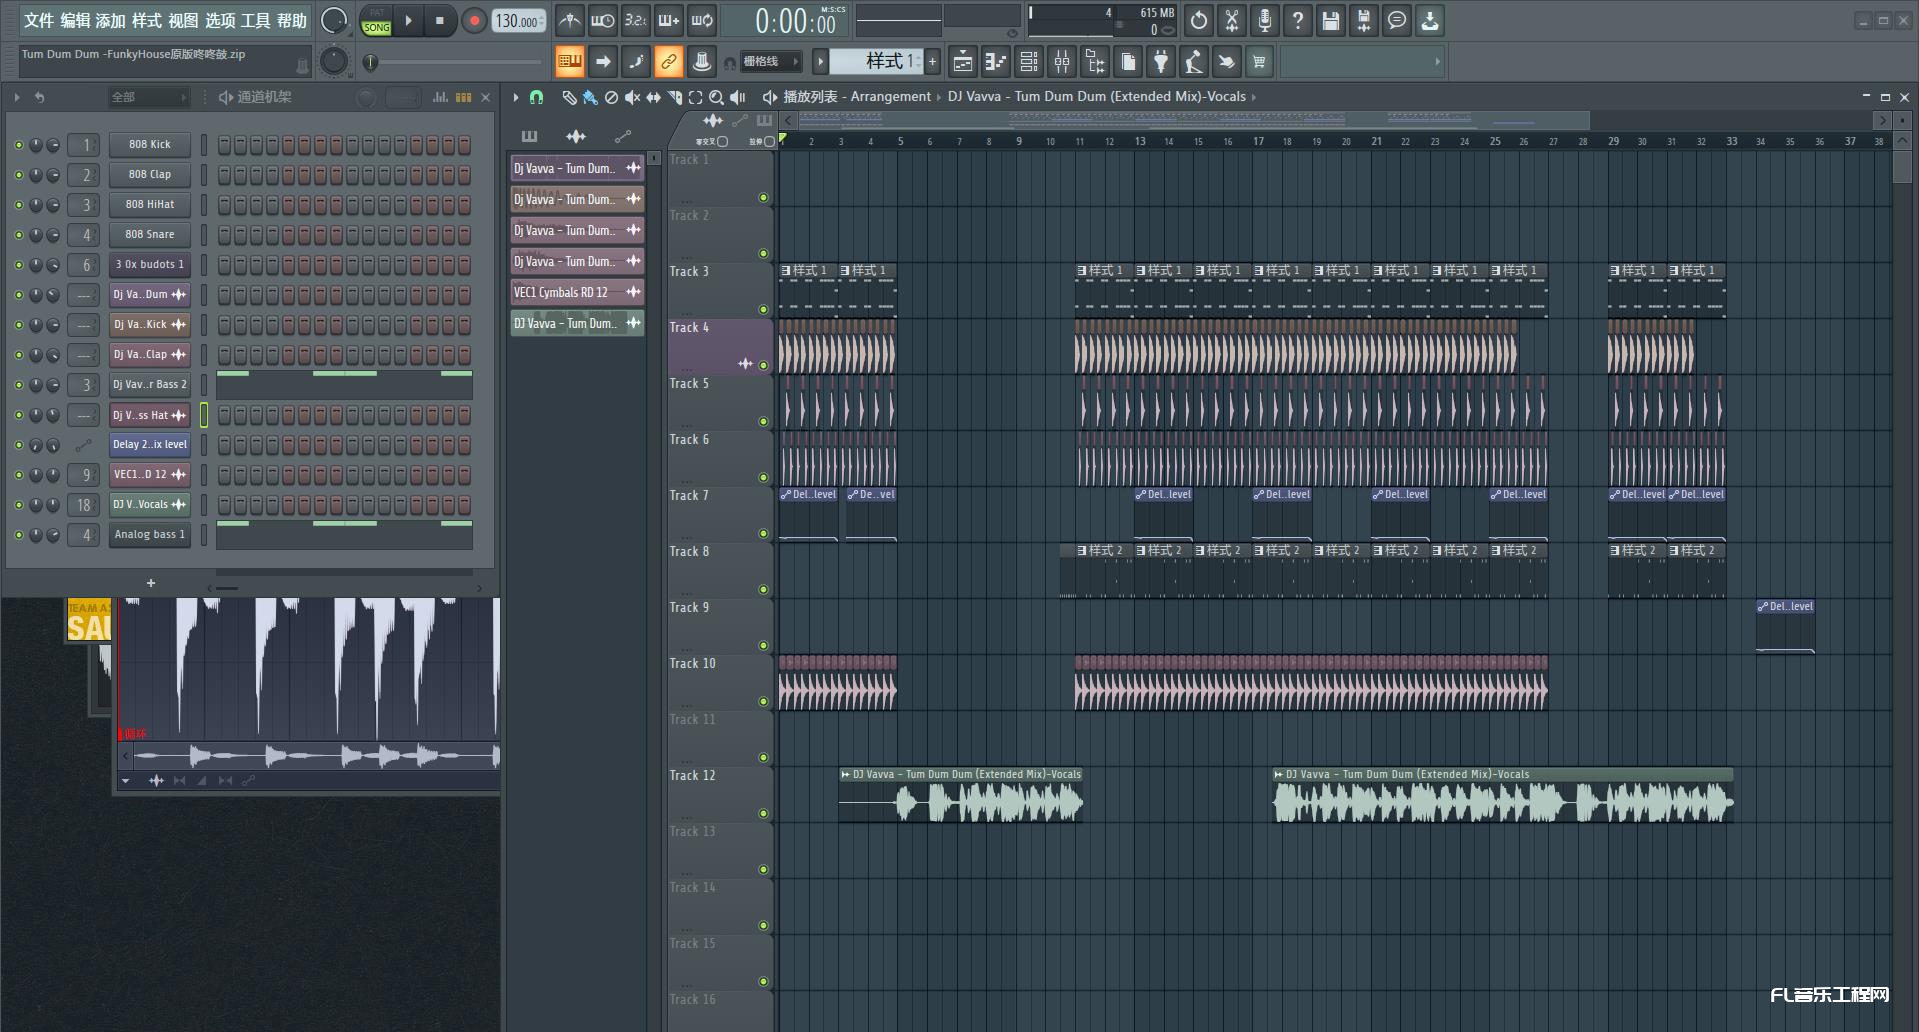1919x1032 pixels.
Task: Toggle the playlist snap magnet icon
Action: [x=537, y=97]
